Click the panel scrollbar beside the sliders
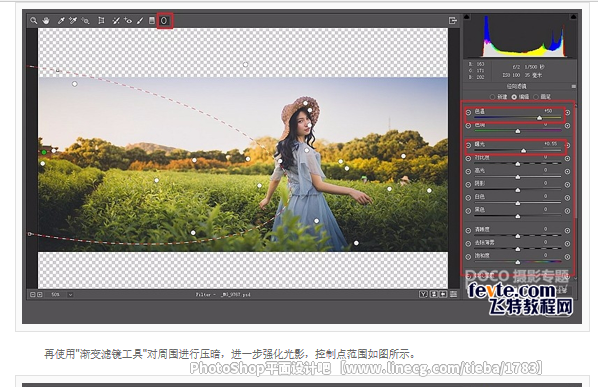Image resolution: width=598 pixels, height=387 pixels. tap(575, 162)
